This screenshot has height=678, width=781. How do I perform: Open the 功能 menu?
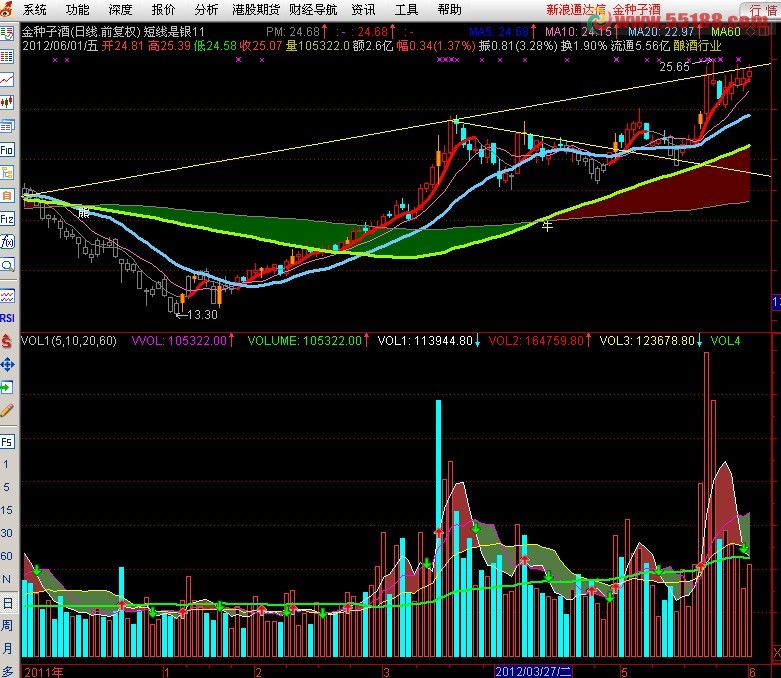point(77,9)
